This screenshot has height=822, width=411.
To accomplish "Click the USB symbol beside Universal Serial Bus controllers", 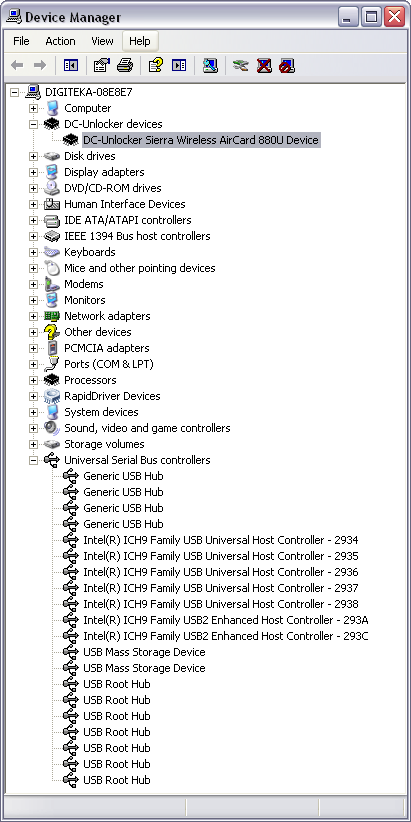I will pyautogui.click(x=51, y=460).
